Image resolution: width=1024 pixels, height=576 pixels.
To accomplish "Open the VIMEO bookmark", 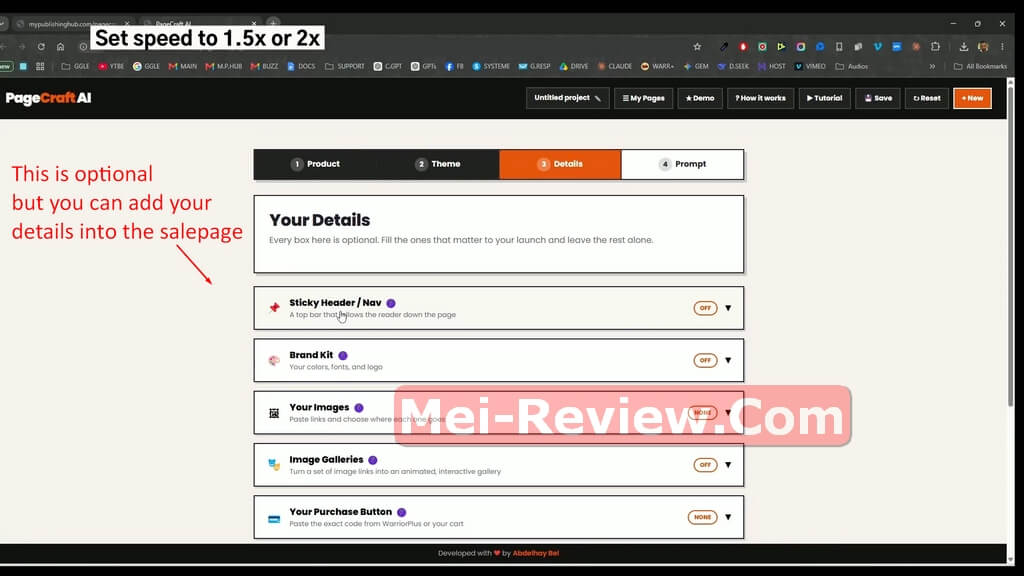I will (810, 66).
